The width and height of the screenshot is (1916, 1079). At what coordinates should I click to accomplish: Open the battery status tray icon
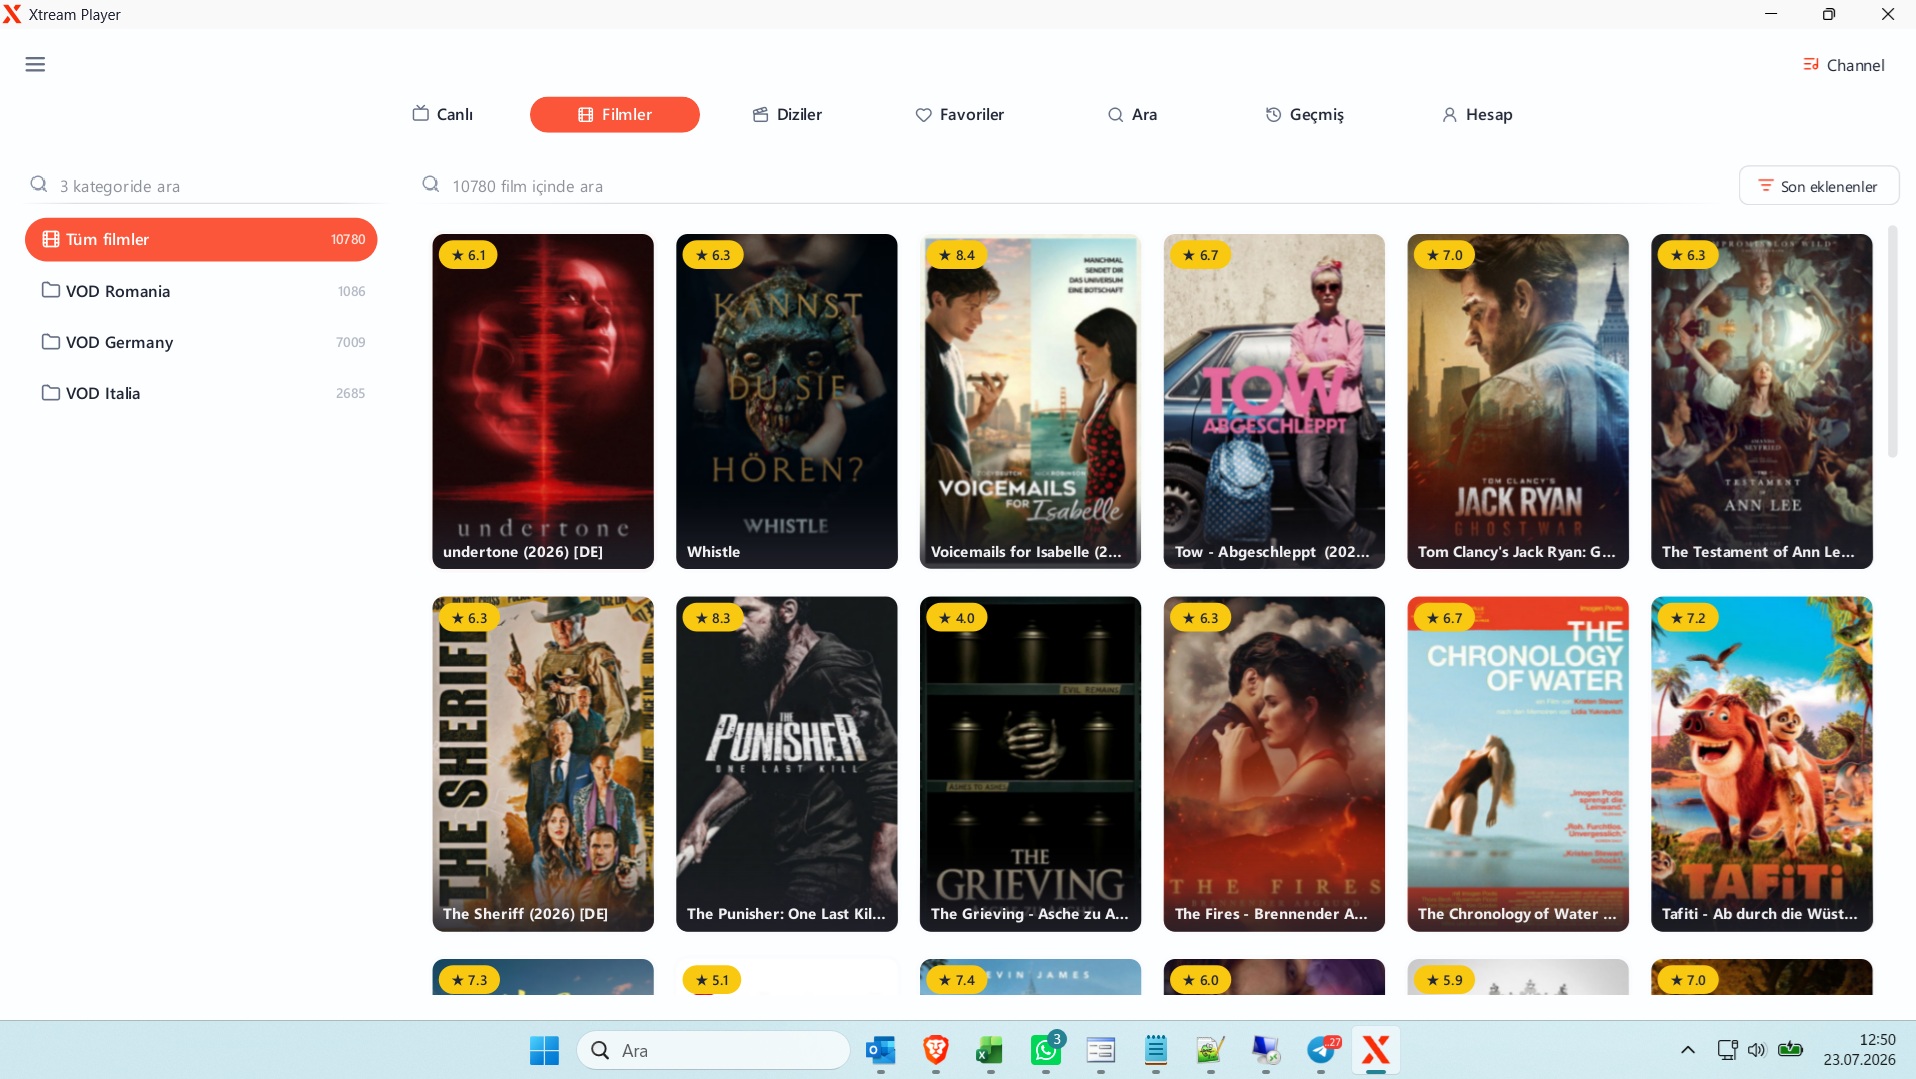(x=1790, y=1050)
